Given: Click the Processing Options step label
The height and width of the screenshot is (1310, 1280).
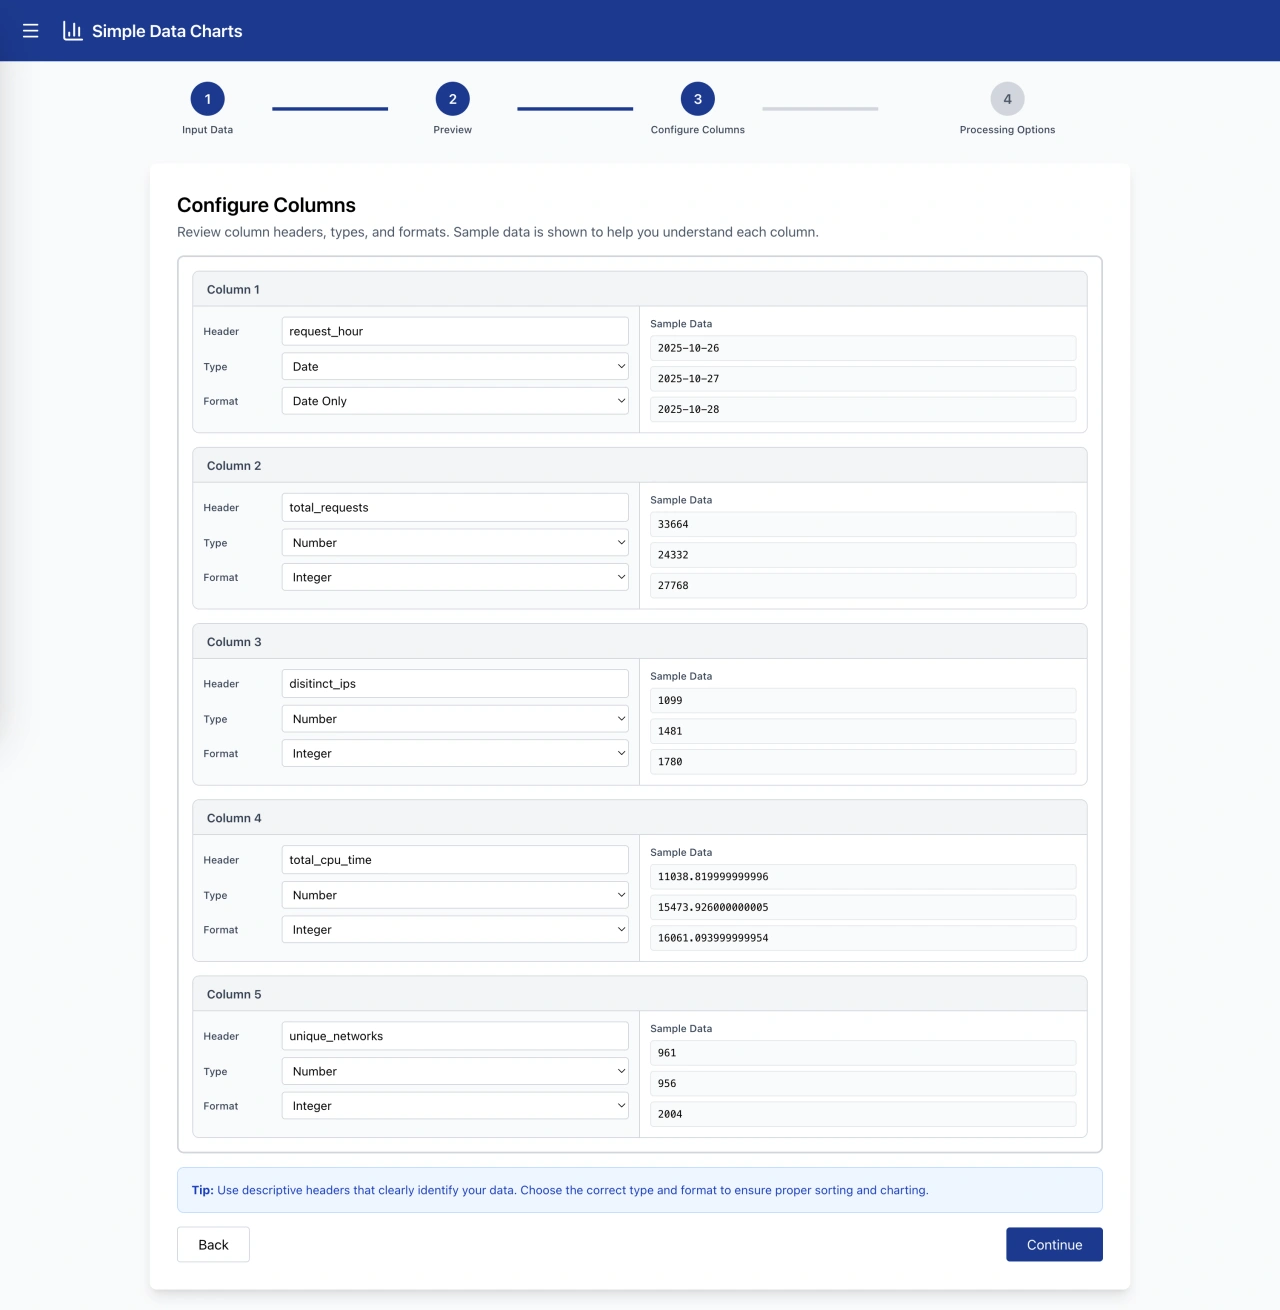Looking at the screenshot, I should pos(1007,129).
